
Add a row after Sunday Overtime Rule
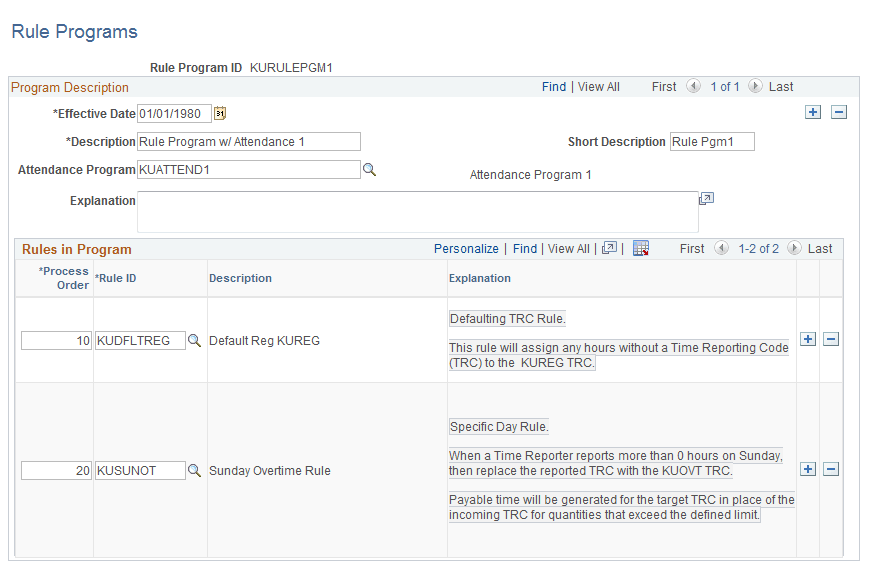[x=808, y=470]
